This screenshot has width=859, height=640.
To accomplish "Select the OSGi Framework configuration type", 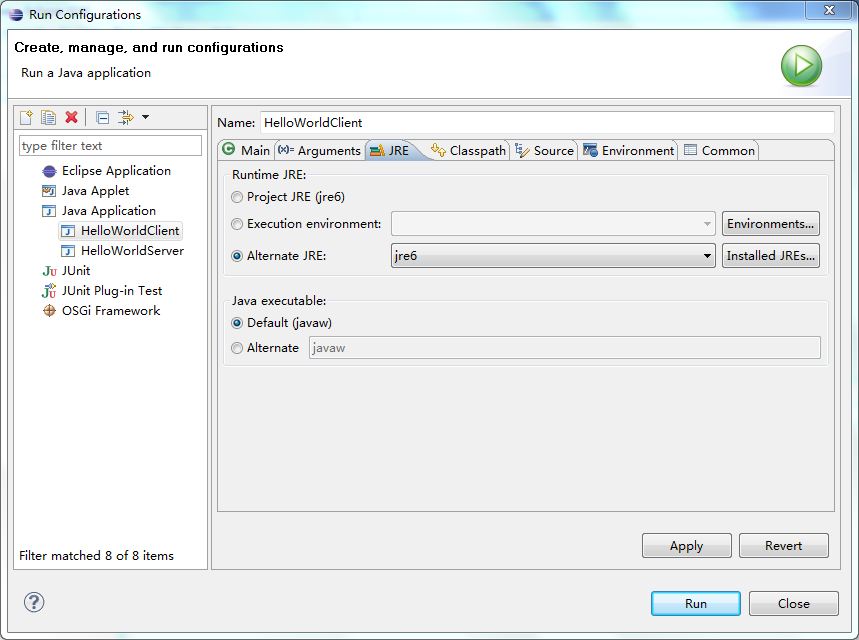I will pyautogui.click(x=110, y=311).
